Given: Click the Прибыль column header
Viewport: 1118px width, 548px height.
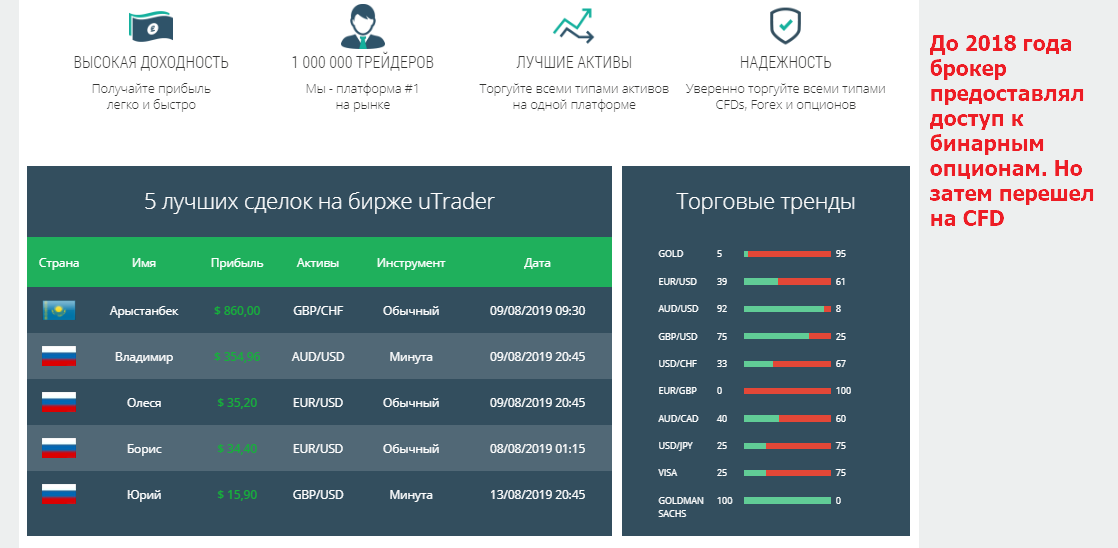Looking at the screenshot, I should click(x=237, y=263).
